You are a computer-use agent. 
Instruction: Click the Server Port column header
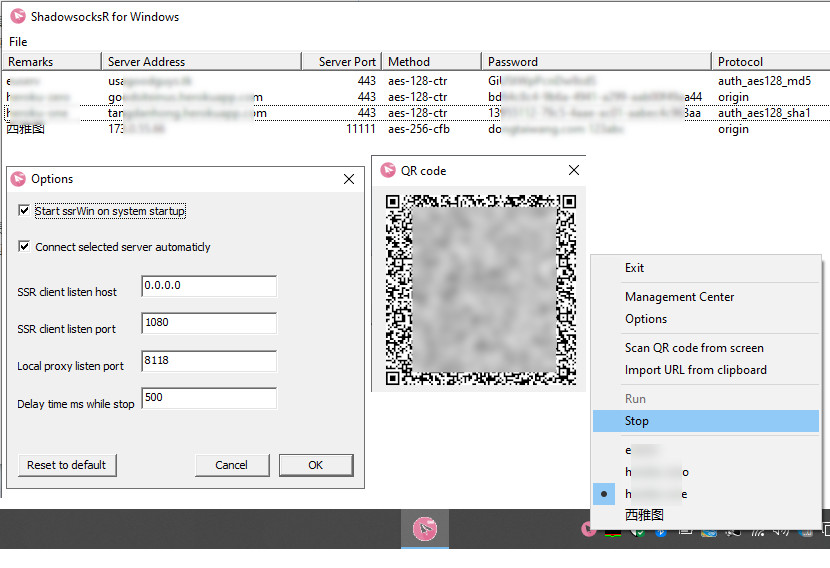341,62
